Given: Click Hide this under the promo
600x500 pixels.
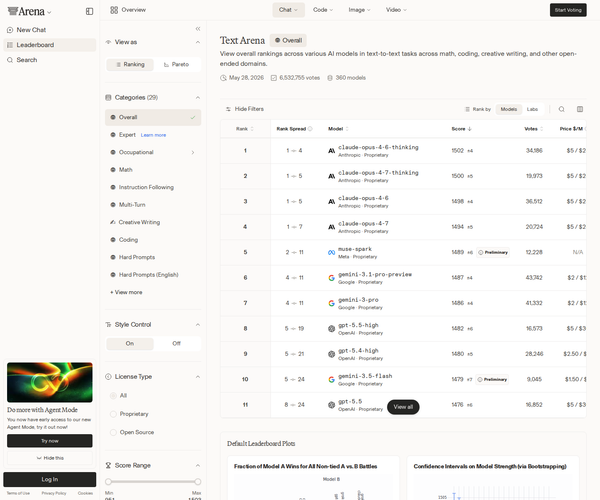Looking at the screenshot, I should [x=50, y=458].
